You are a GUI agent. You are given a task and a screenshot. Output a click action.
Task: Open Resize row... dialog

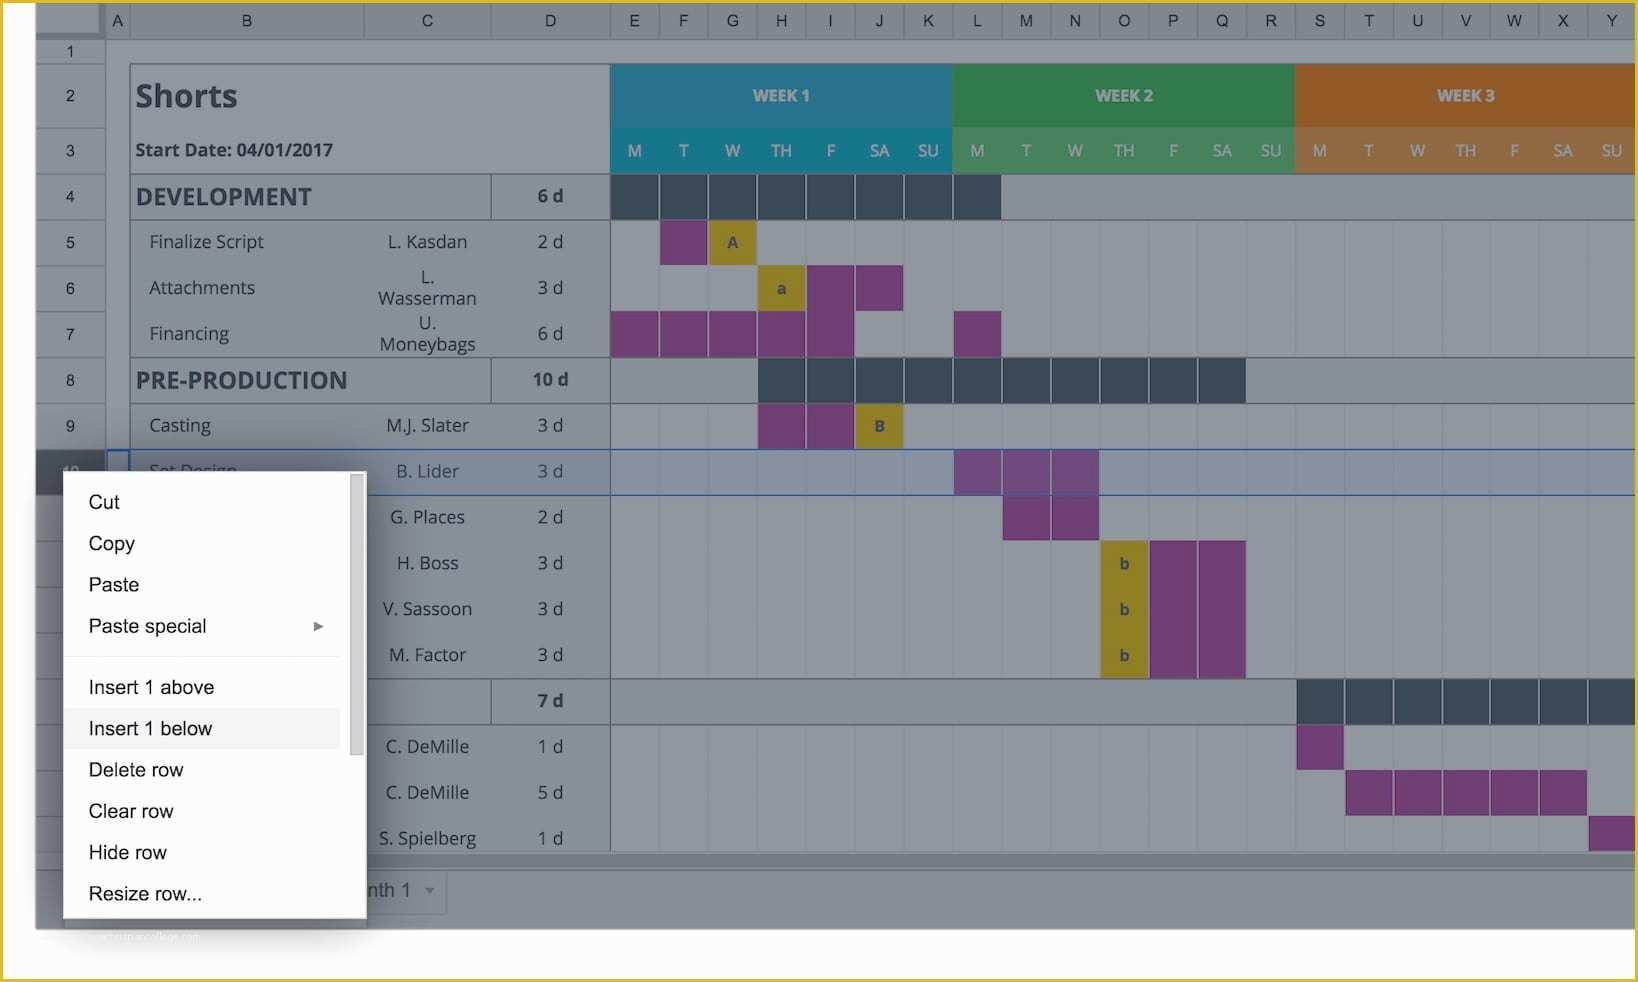pos(202,894)
